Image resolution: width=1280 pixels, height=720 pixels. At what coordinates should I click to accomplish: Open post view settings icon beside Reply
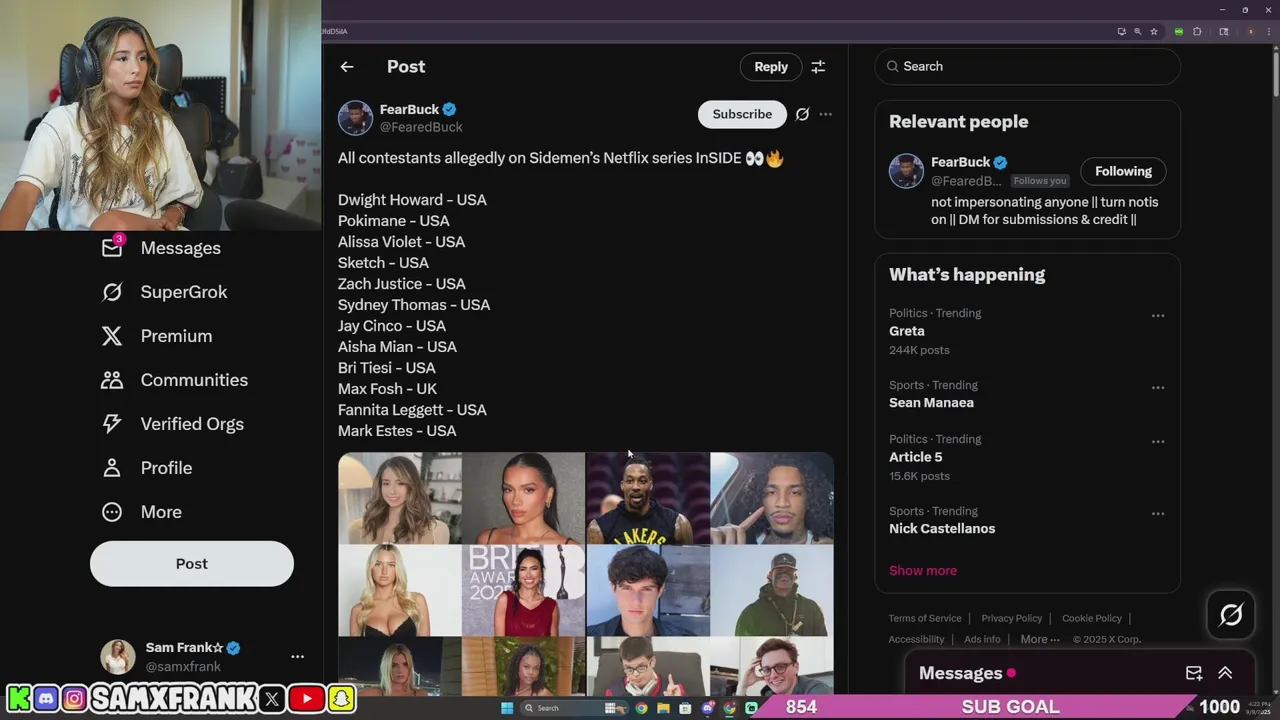(818, 67)
